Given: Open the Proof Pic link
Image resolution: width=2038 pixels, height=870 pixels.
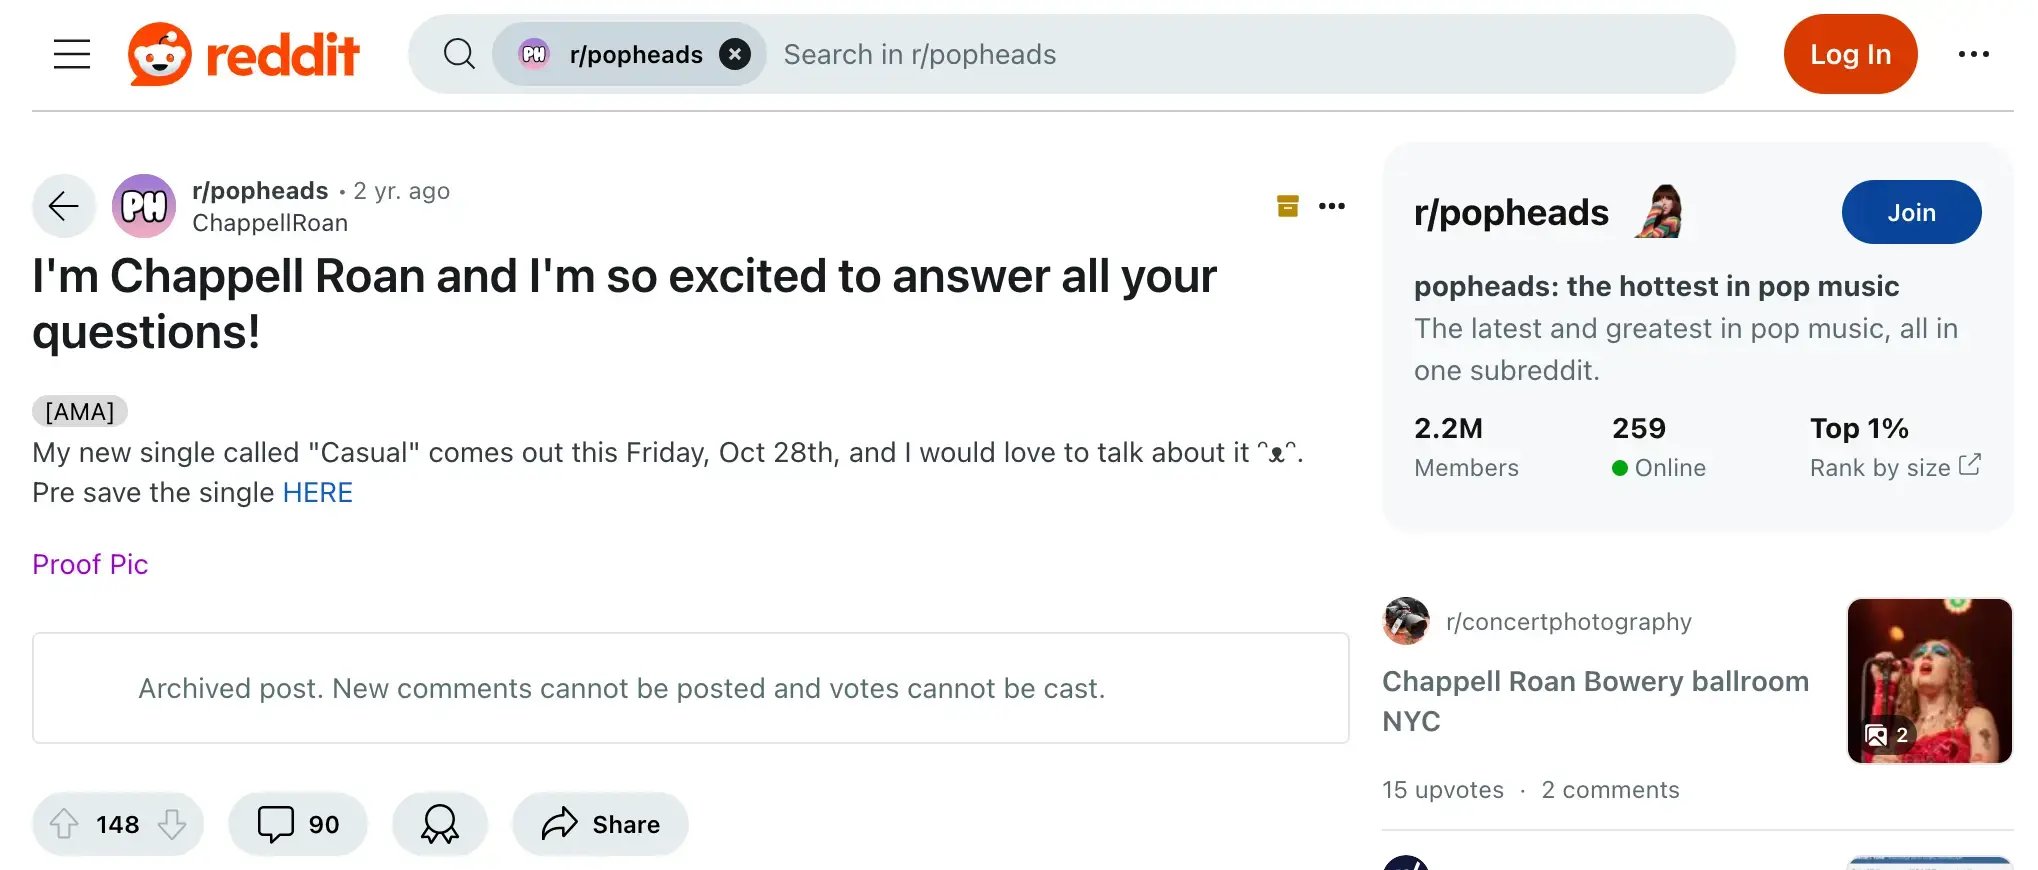Looking at the screenshot, I should click(x=90, y=565).
